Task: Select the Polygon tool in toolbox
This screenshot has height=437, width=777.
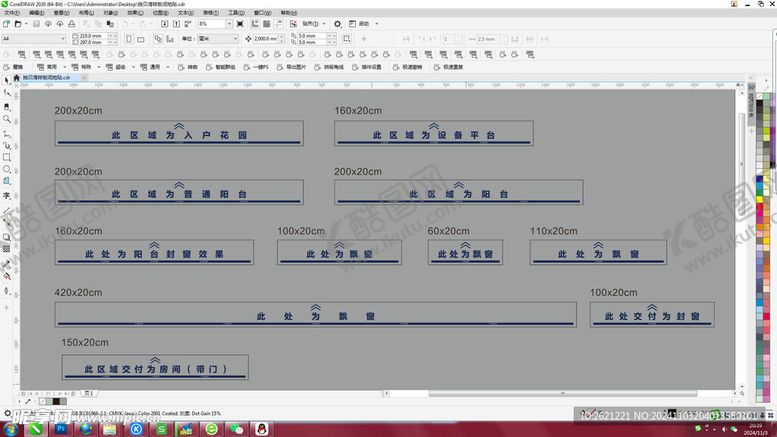Action: (6, 181)
